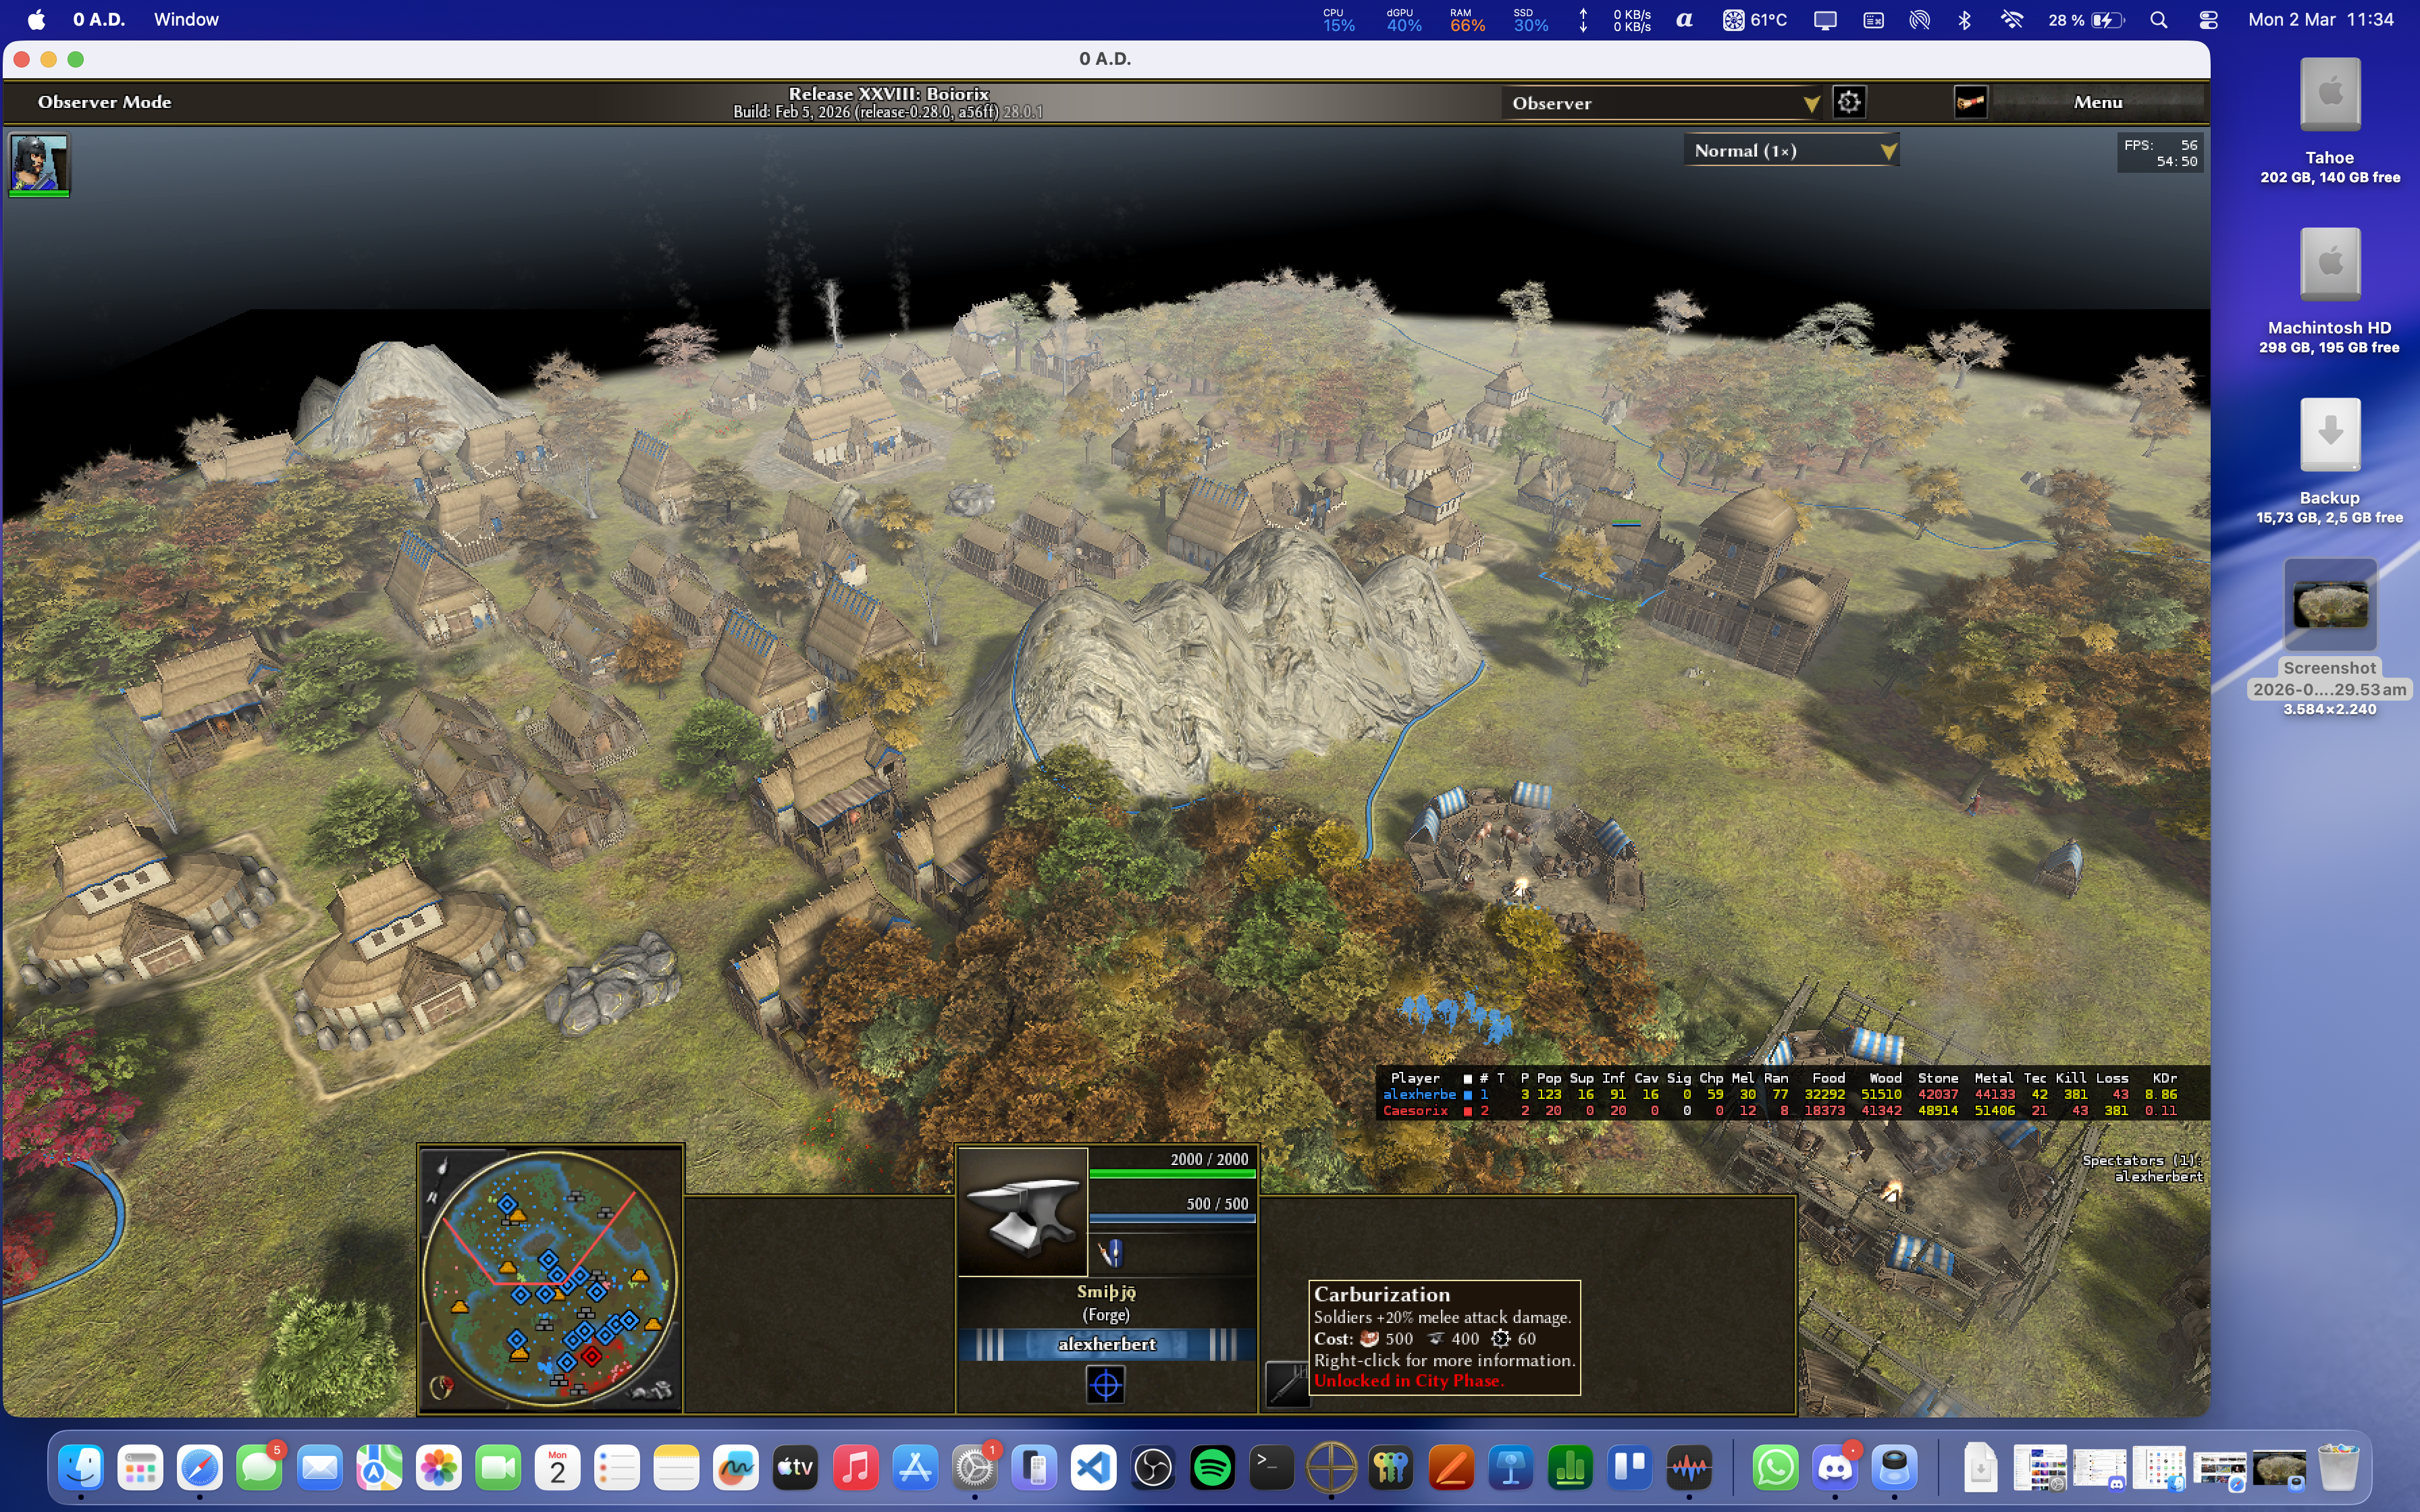Toggle the game speed gear button

click(1849, 102)
